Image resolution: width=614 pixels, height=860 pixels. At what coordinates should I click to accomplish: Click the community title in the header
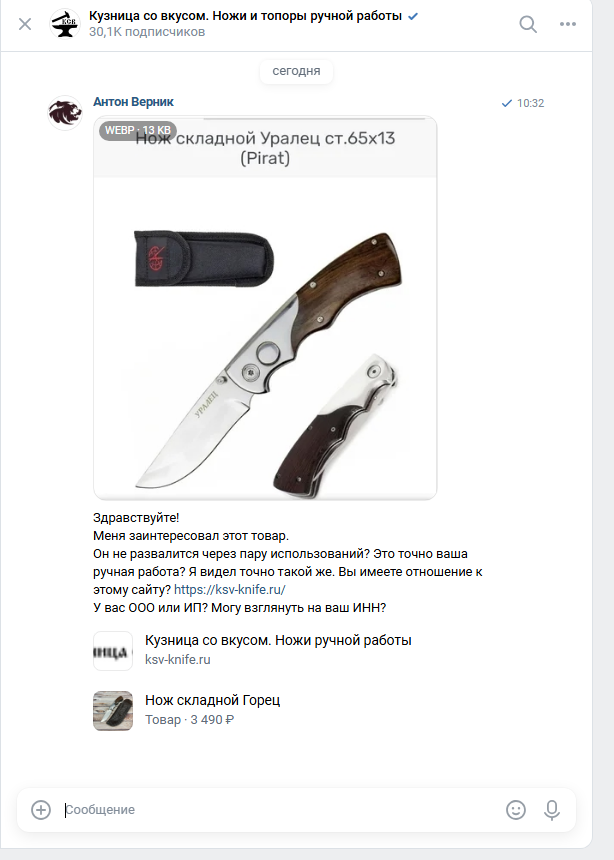[245, 16]
